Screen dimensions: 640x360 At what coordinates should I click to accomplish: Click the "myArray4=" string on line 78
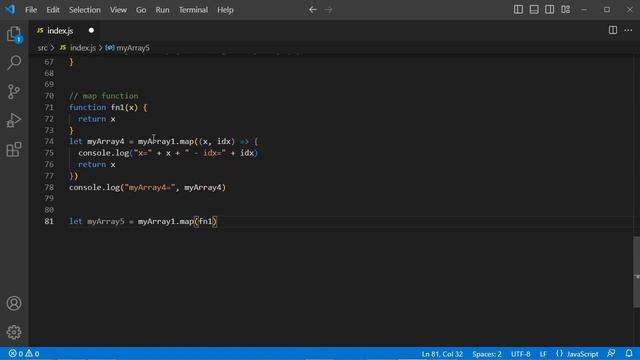pos(150,187)
